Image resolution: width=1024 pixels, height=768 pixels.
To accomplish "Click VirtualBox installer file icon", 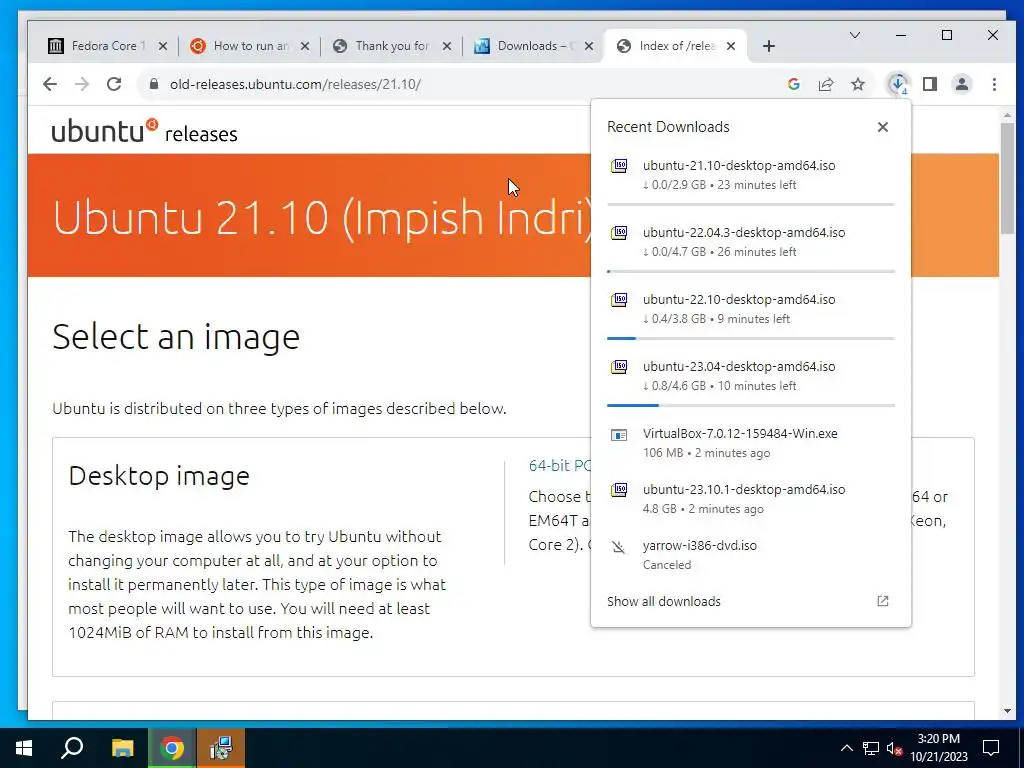I will coord(619,434).
